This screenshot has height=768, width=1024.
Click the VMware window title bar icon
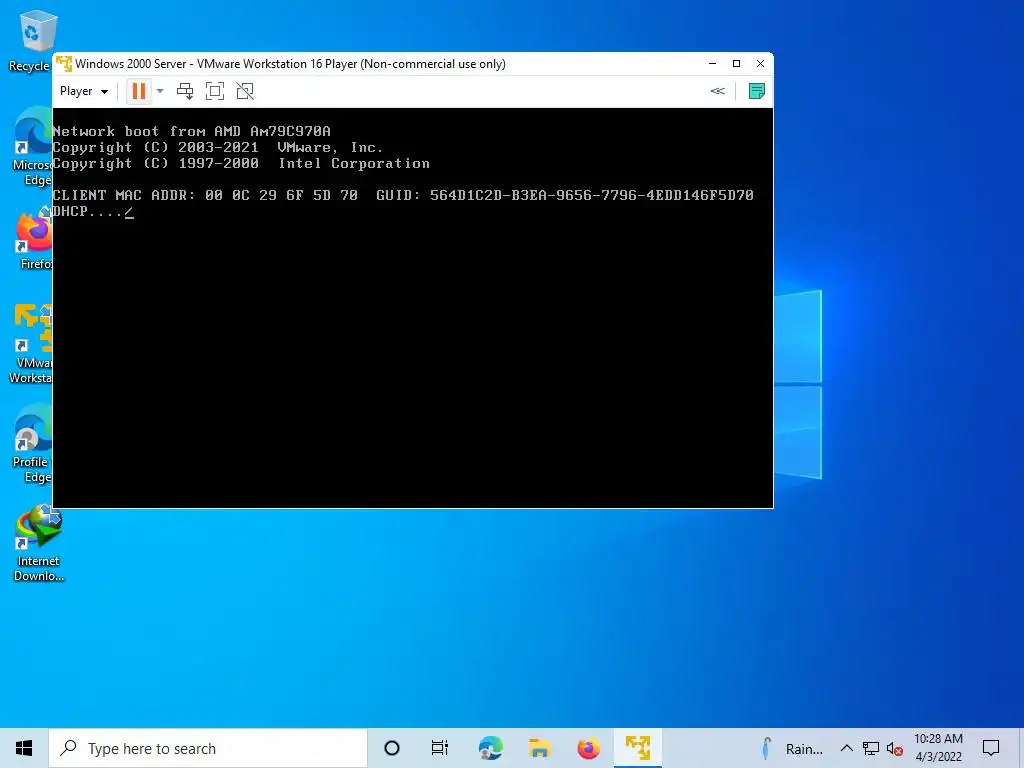pyautogui.click(x=64, y=64)
